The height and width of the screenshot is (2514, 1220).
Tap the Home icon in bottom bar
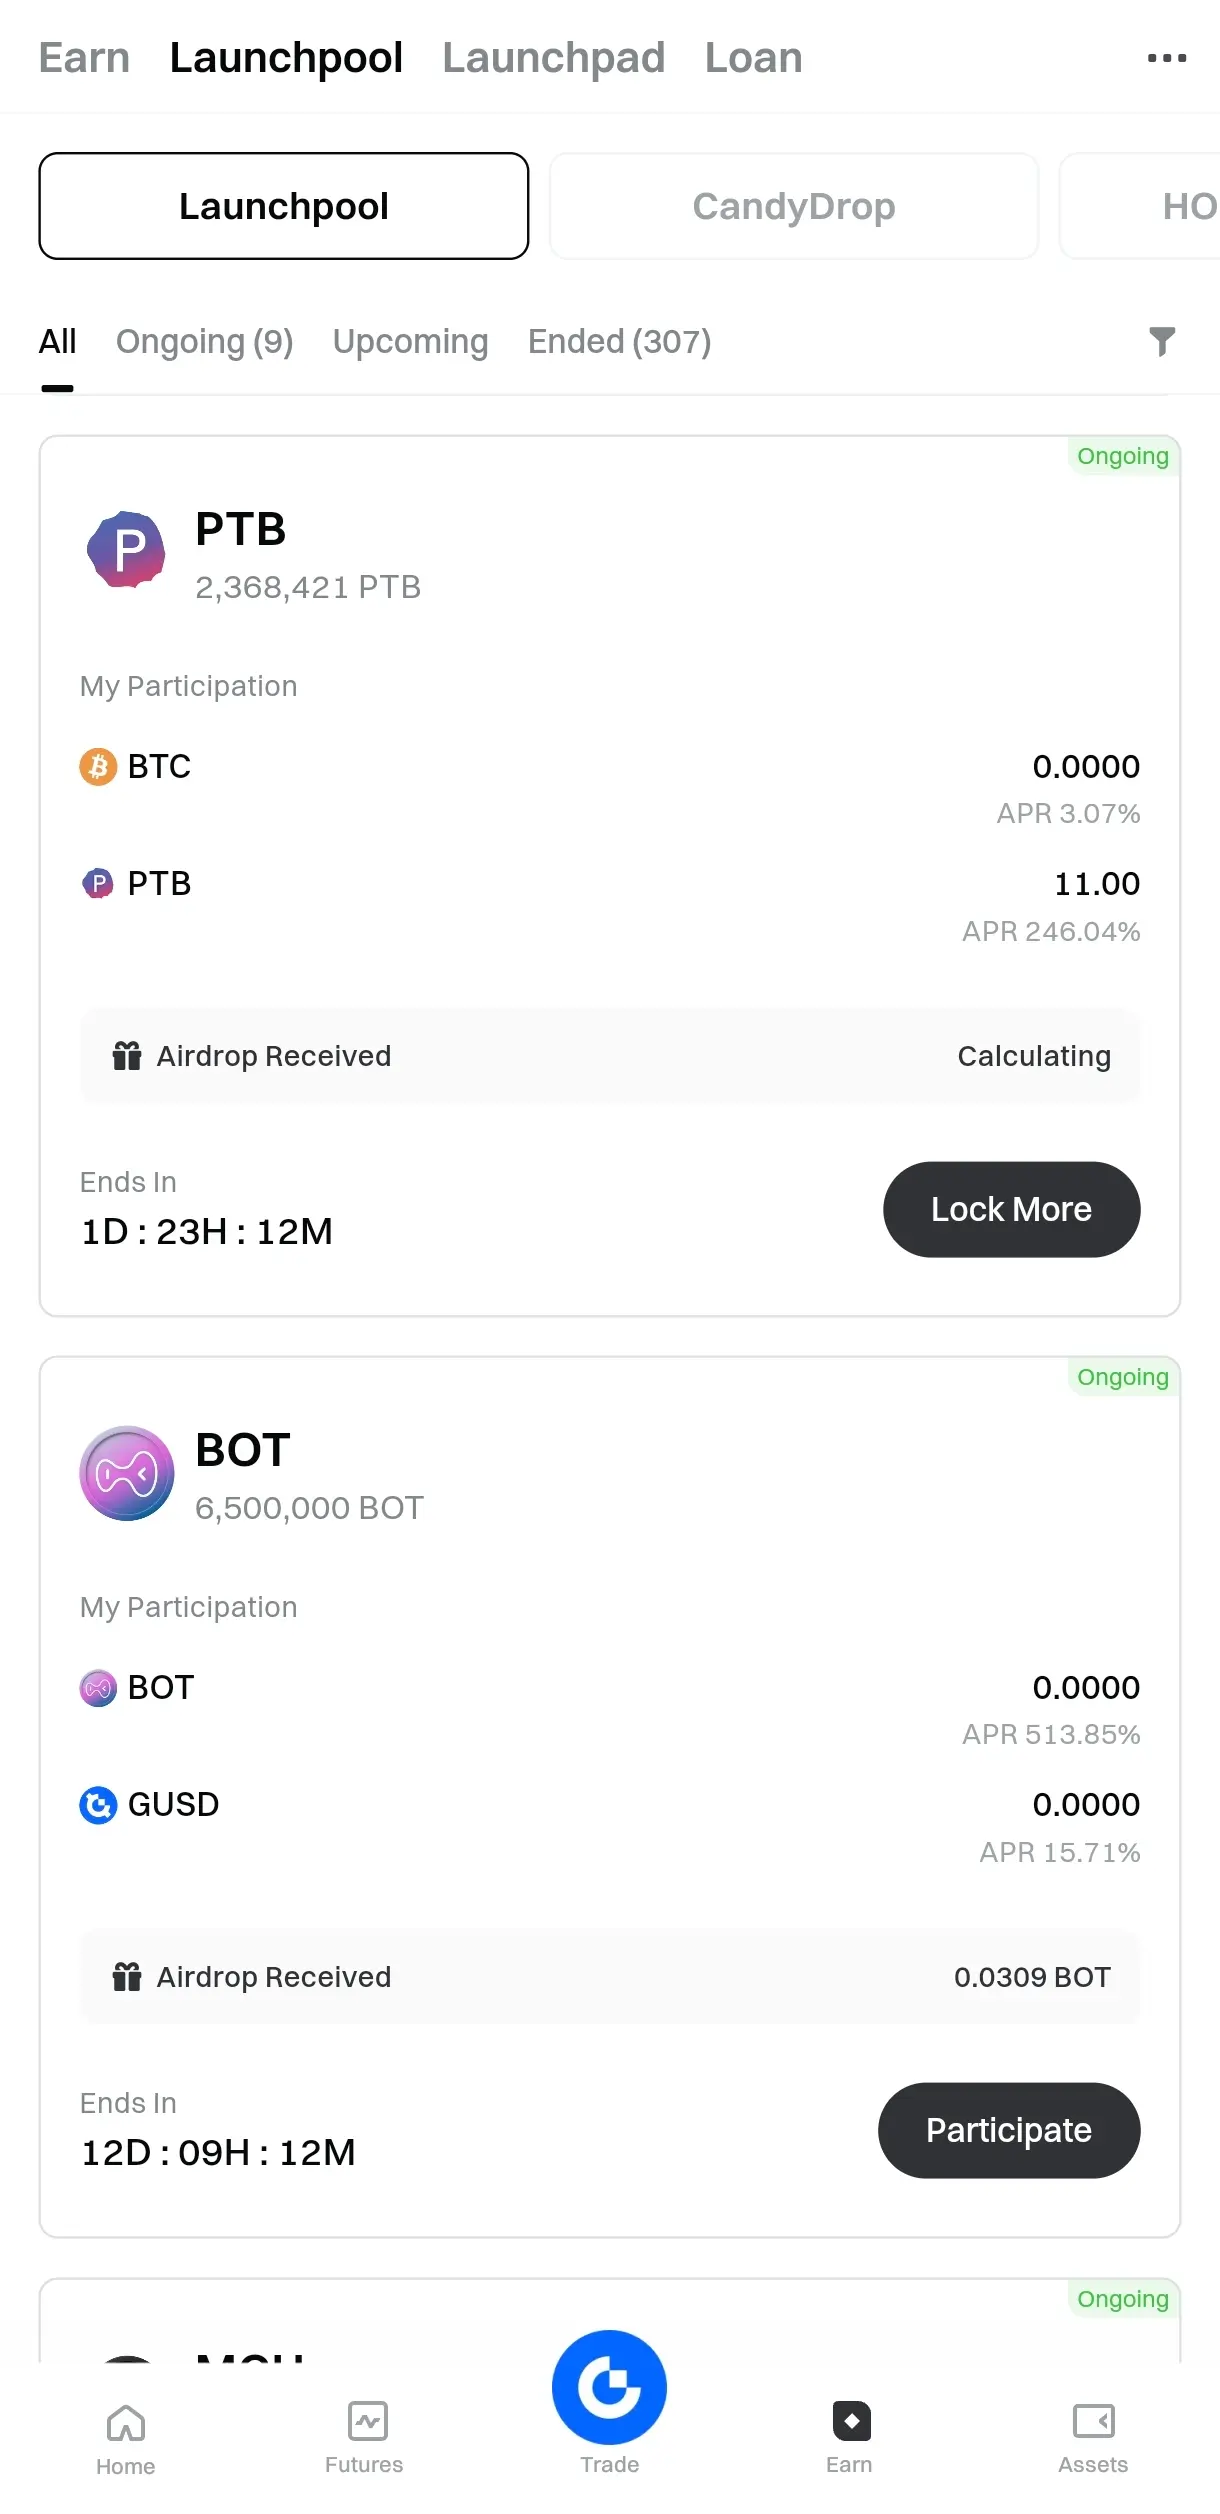pos(126,2423)
